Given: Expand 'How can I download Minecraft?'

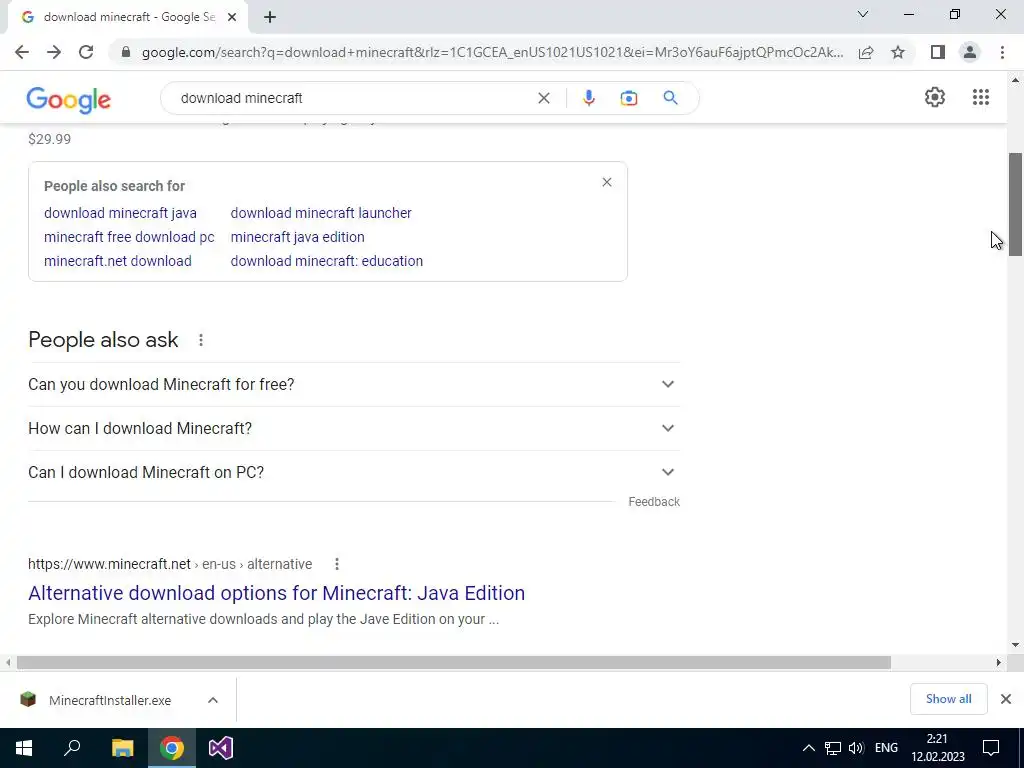Looking at the screenshot, I should click(x=354, y=428).
